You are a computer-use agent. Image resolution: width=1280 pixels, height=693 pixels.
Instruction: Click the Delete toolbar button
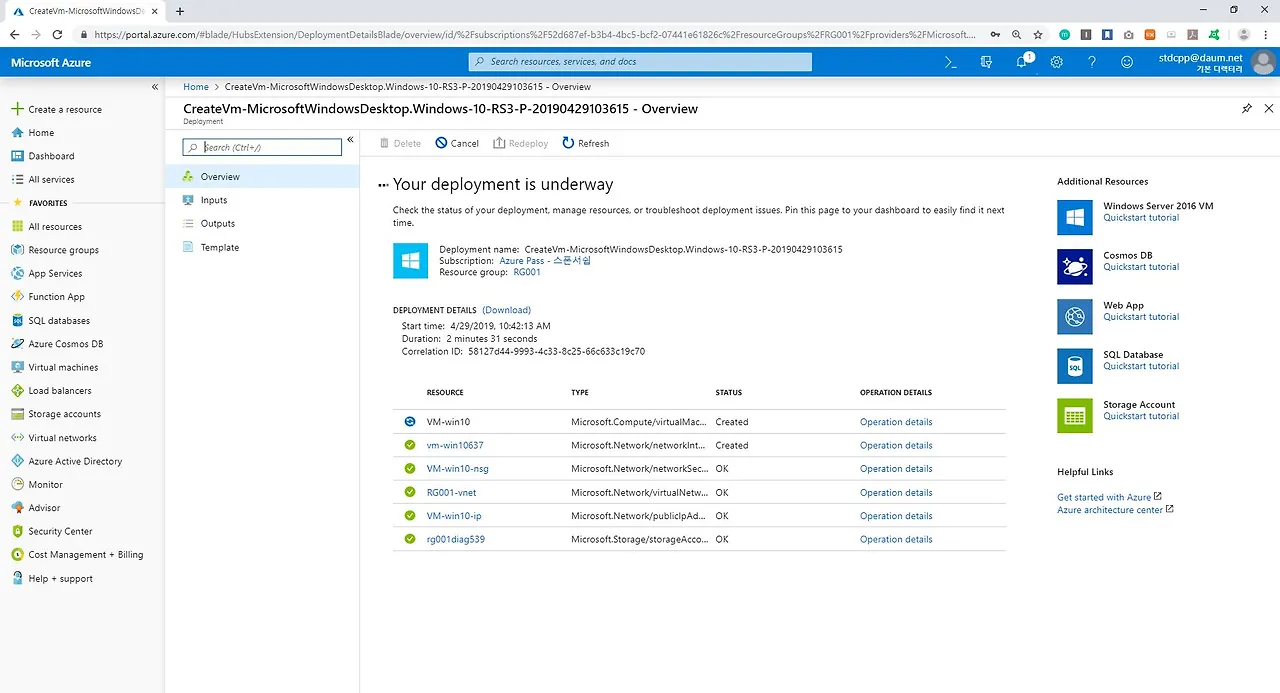pyautogui.click(x=400, y=143)
